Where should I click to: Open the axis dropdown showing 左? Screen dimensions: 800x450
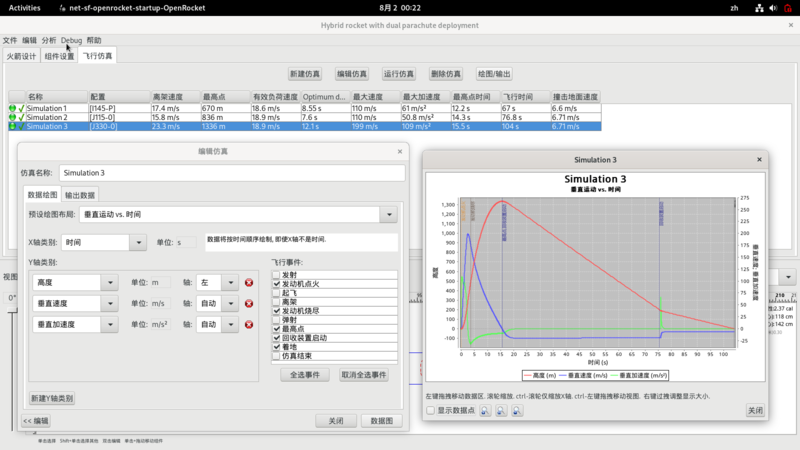(231, 283)
